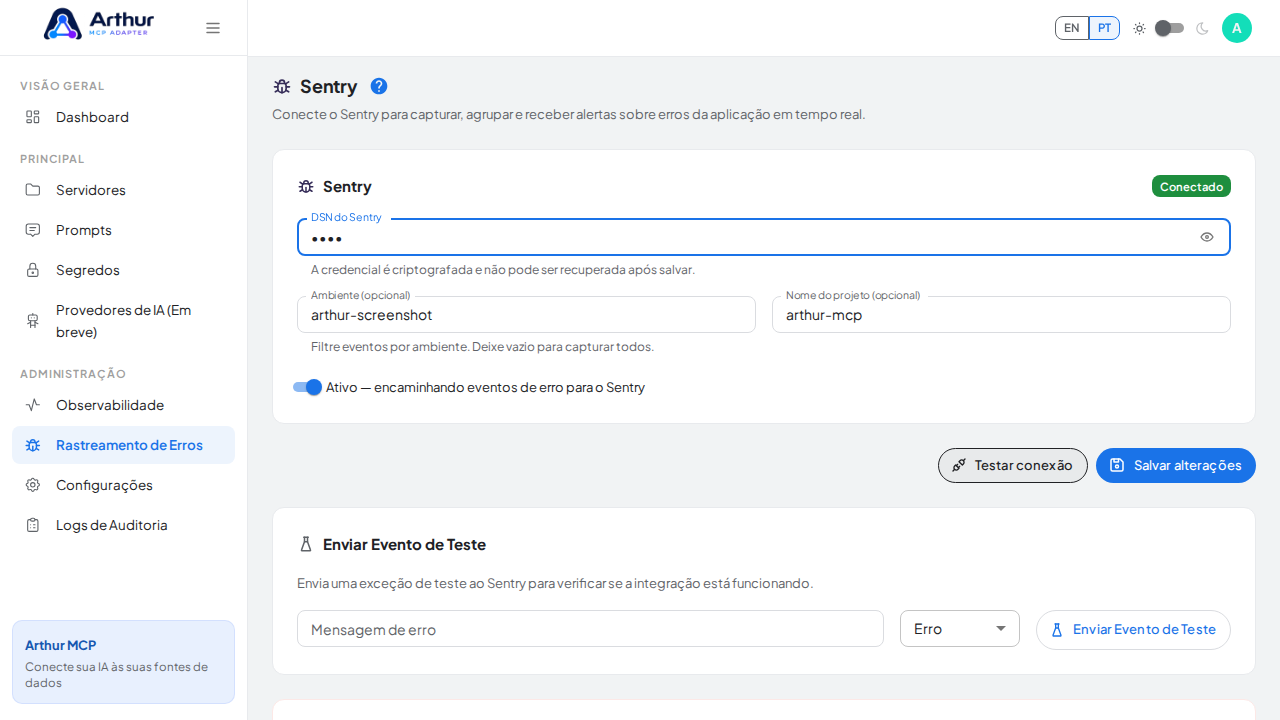This screenshot has height=720, width=1280.
Task: Click the VISÃO GERAL section label
Action: point(62,86)
